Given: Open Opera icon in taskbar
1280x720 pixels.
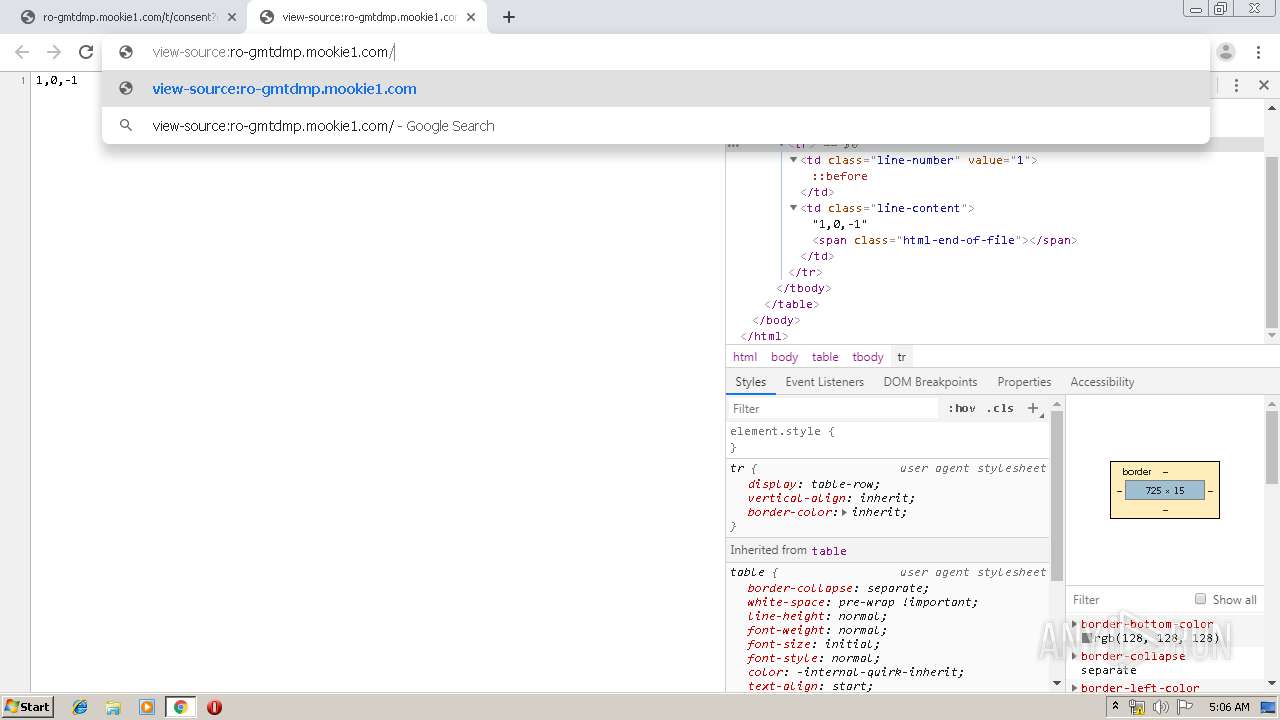Looking at the screenshot, I should pyautogui.click(x=214, y=707).
